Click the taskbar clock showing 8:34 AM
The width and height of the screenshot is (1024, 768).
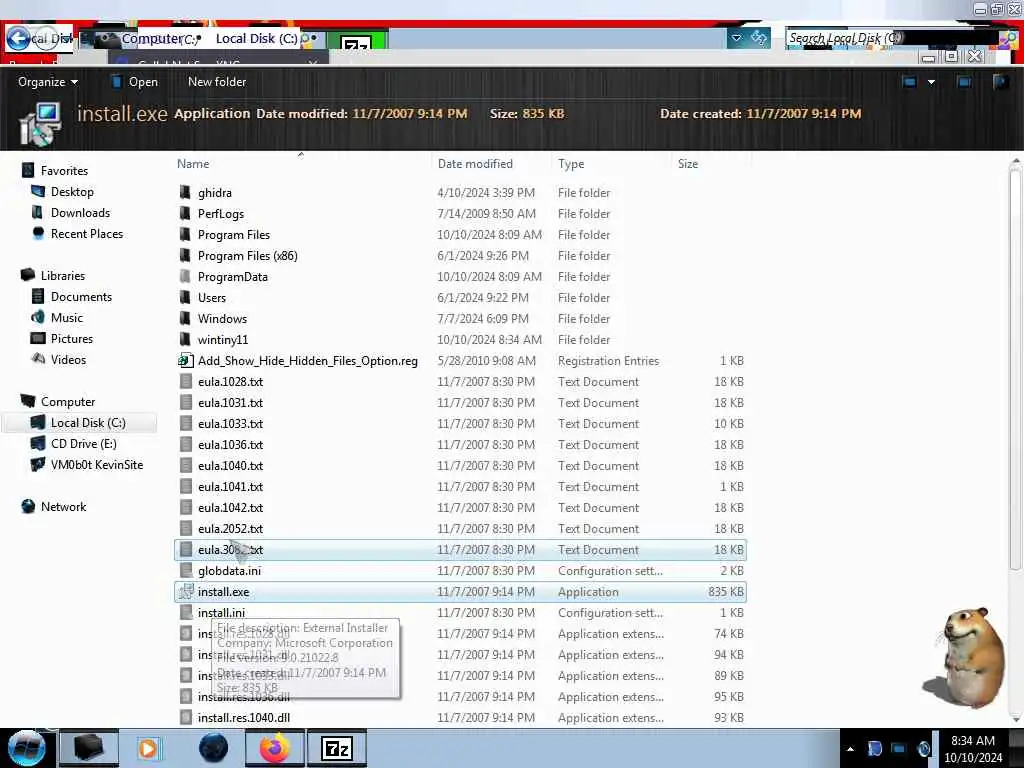click(x=972, y=748)
